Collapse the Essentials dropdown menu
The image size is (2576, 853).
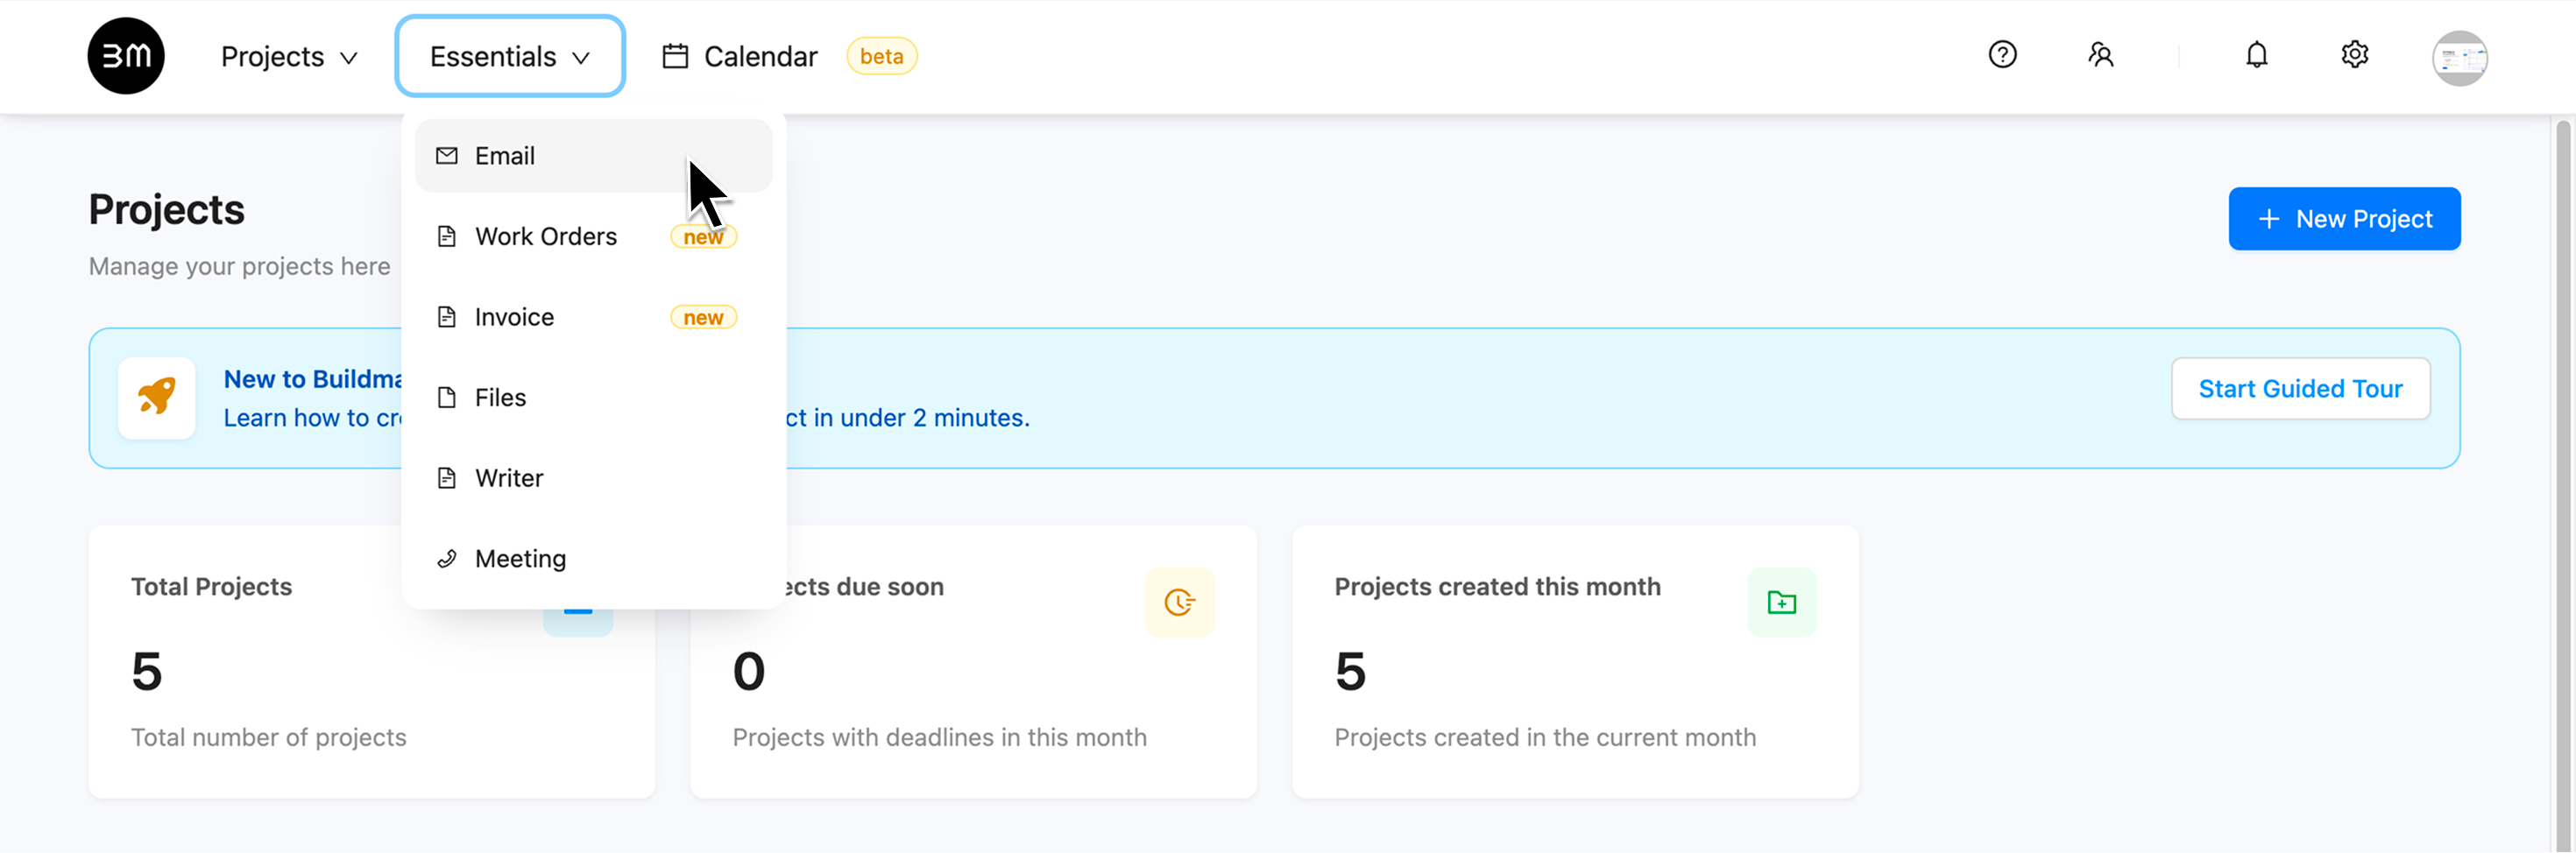click(x=510, y=57)
